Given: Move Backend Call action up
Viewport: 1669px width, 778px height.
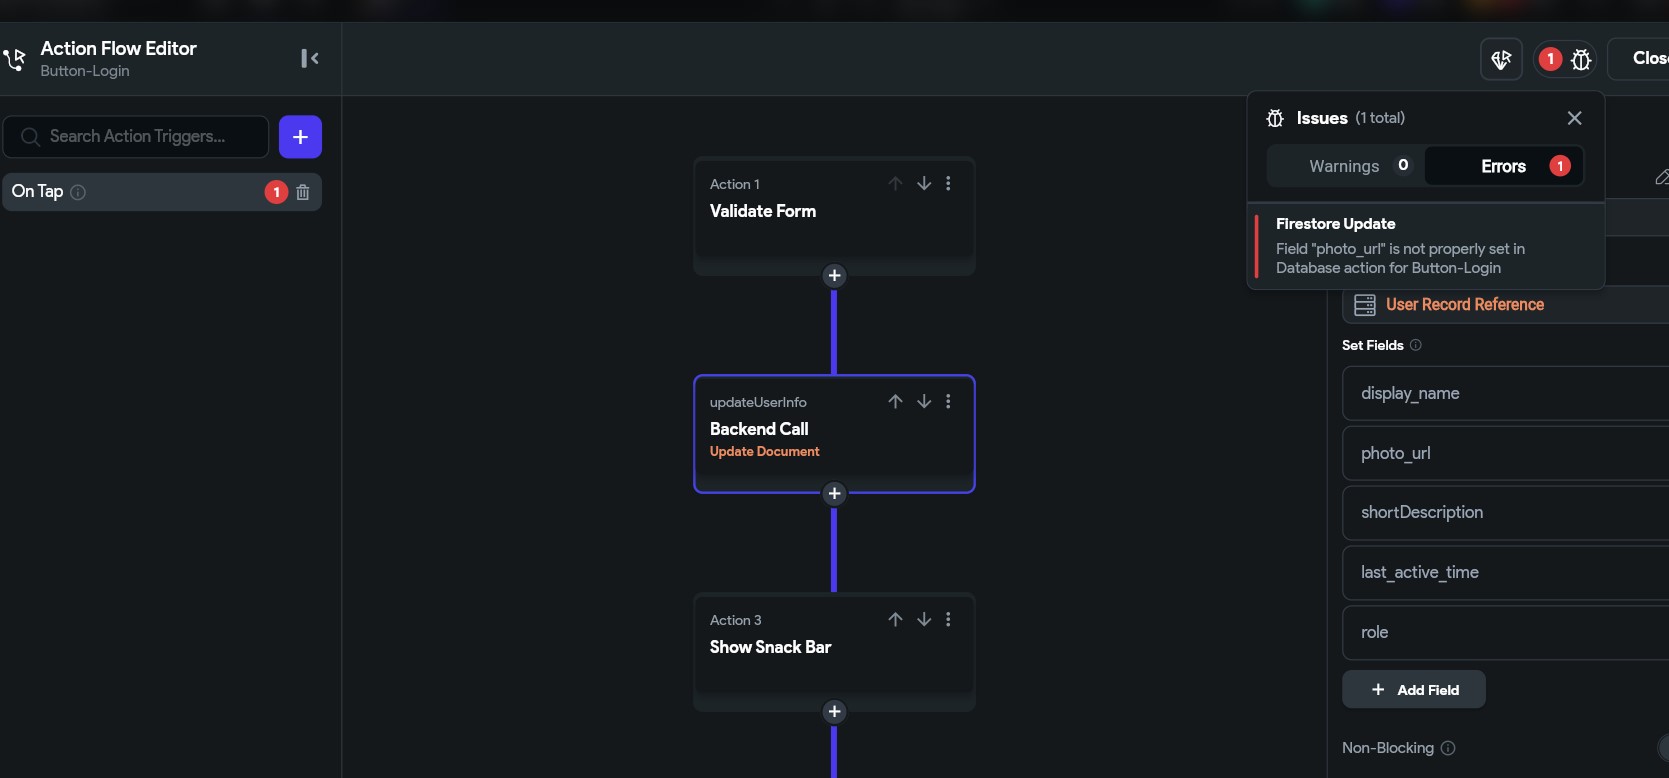Looking at the screenshot, I should (x=895, y=402).
